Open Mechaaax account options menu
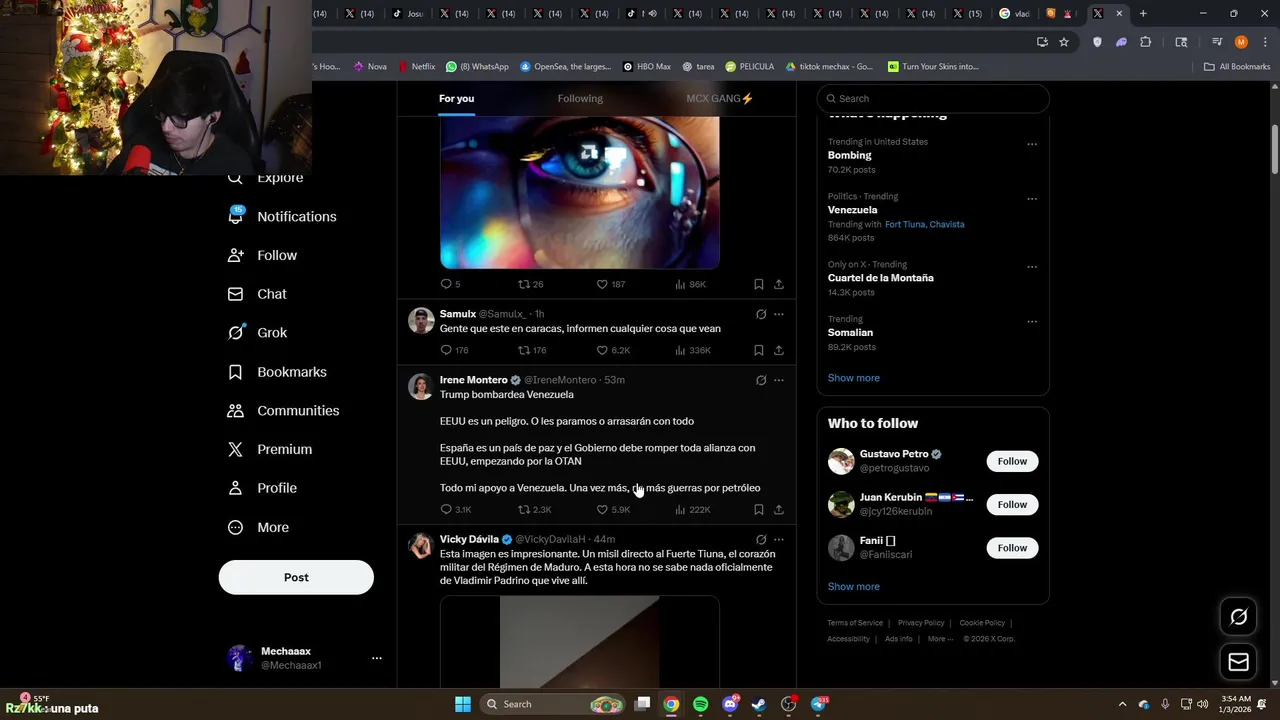The image size is (1280, 720). [x=376, y=658]
